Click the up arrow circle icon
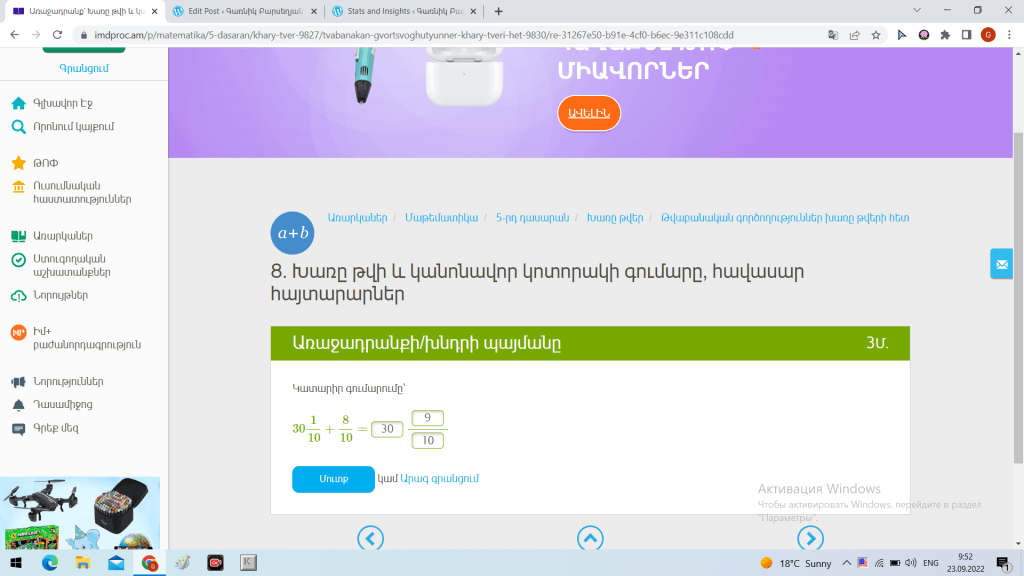 click(x=590, y=539)
